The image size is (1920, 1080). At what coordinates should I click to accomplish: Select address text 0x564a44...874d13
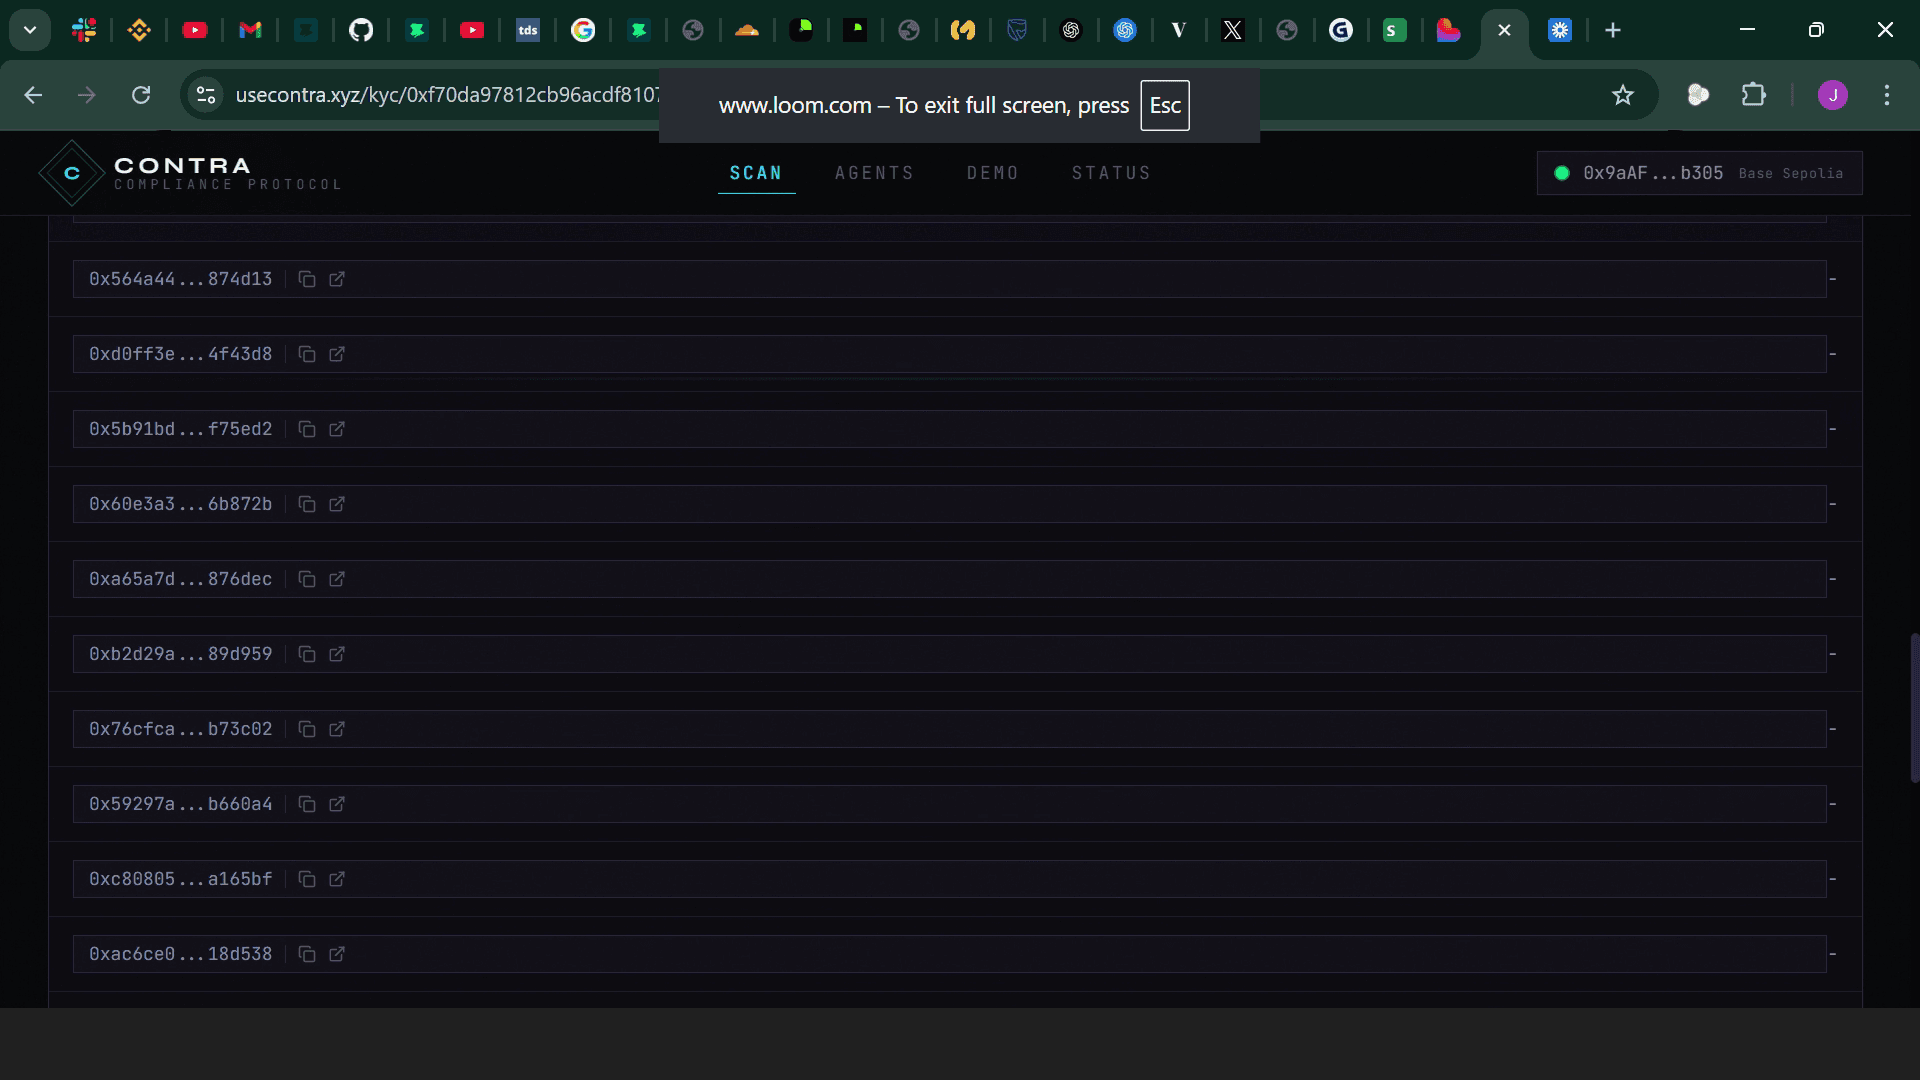tap(180, 279)
